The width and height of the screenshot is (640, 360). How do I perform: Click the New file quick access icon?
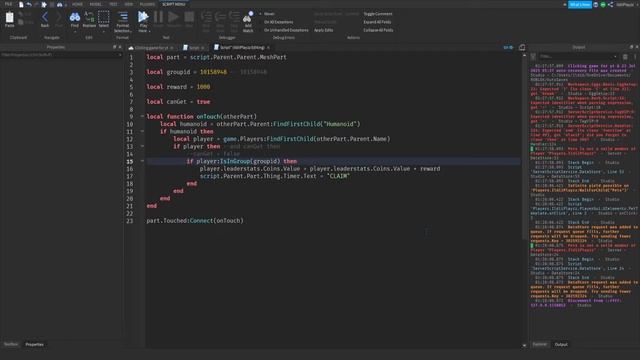point(21,4)
